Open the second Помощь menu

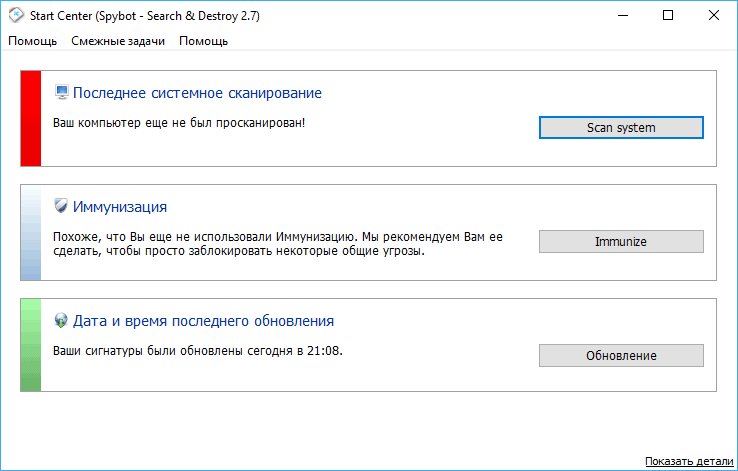coord(203,41)
